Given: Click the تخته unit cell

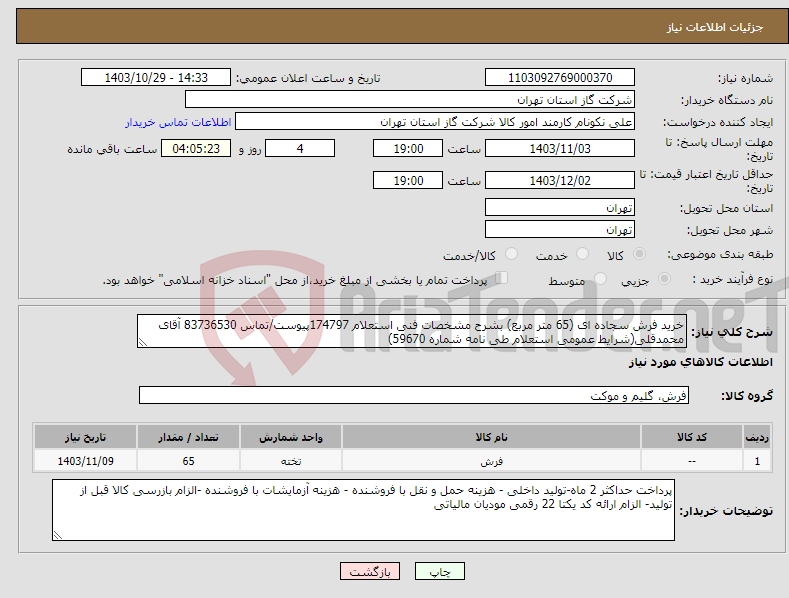Looking at the screenshot, I should pos(291,461).
